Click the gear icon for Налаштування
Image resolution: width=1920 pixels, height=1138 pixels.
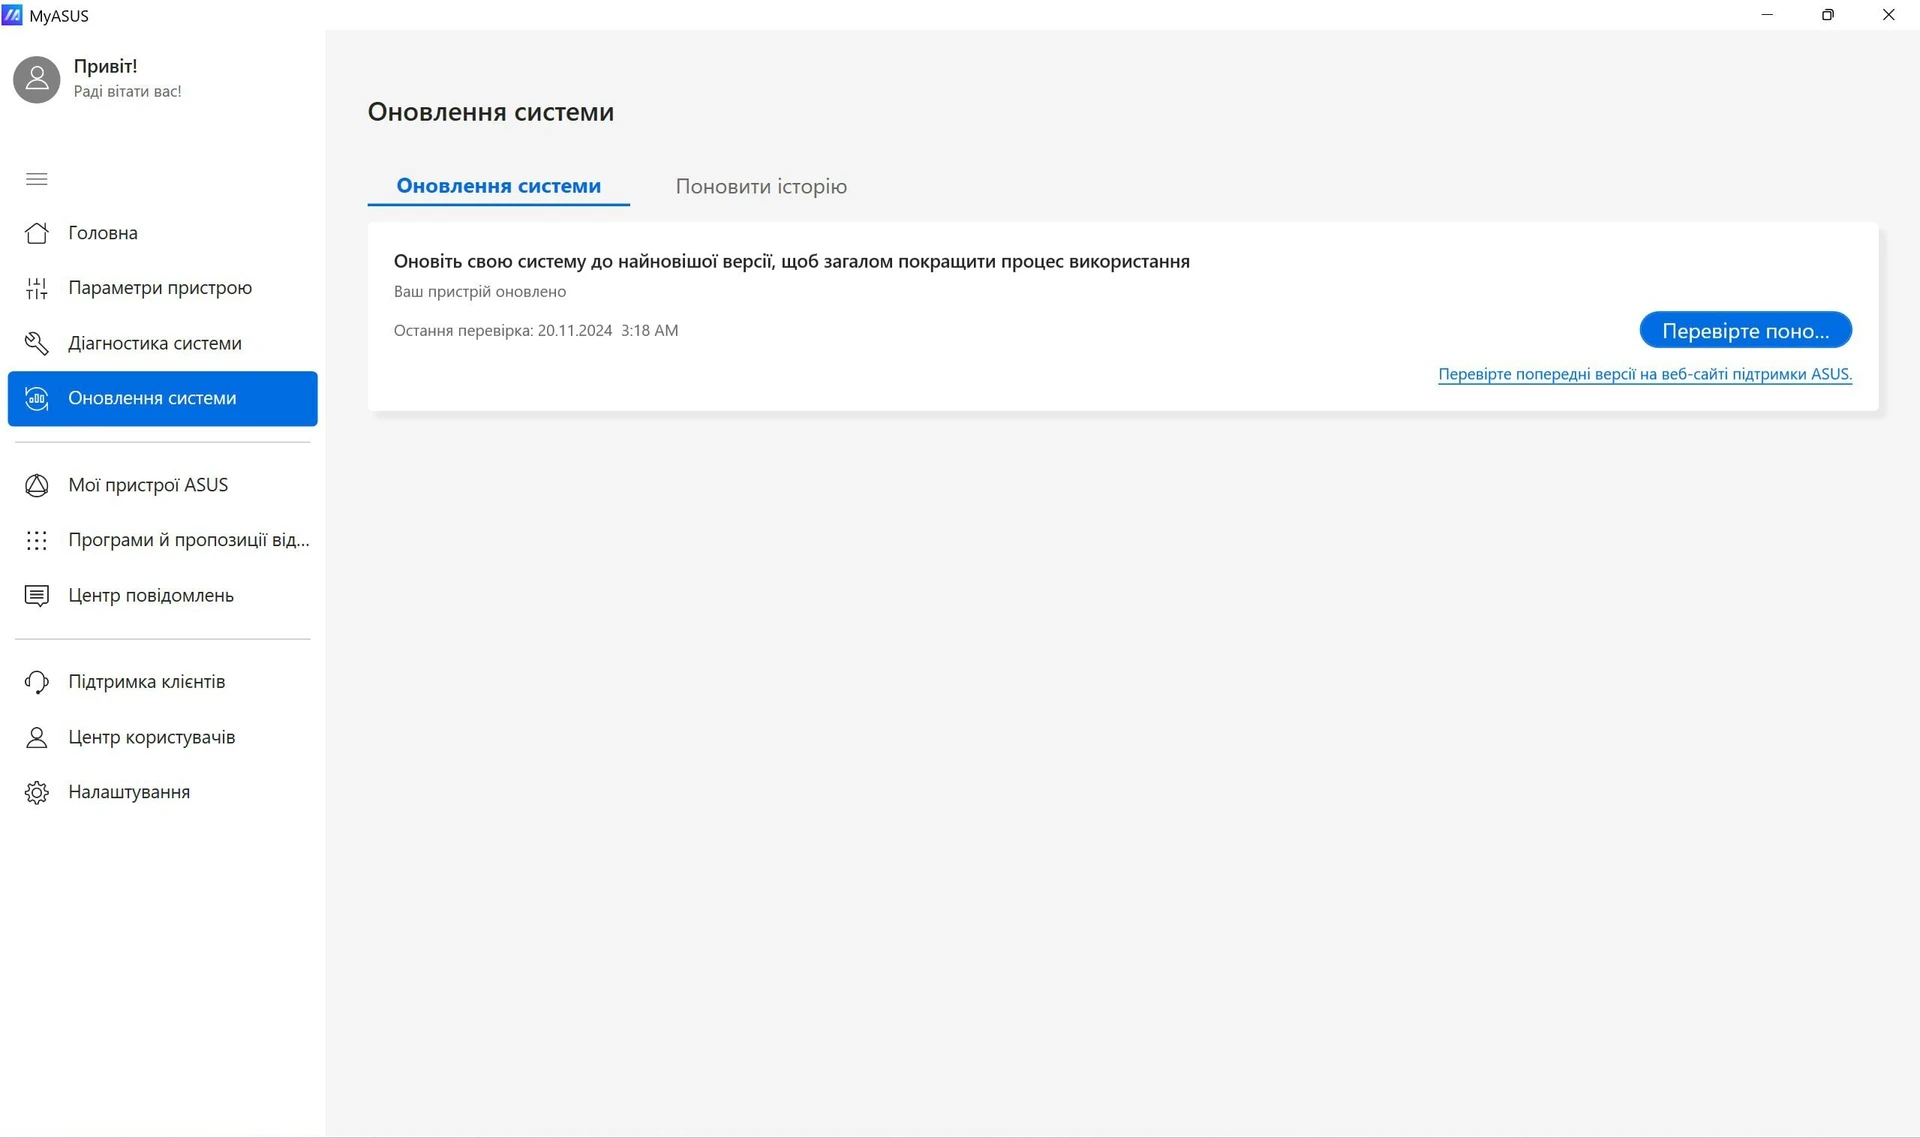point(37,792)
